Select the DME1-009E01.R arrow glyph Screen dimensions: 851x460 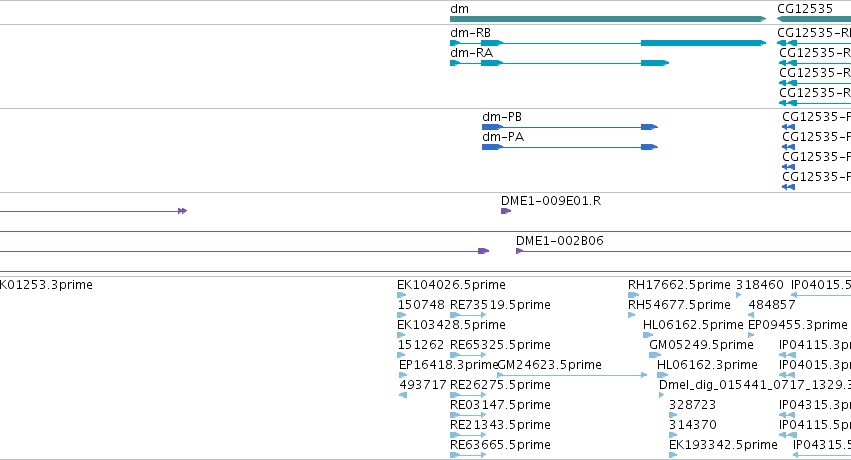[506, 211]
